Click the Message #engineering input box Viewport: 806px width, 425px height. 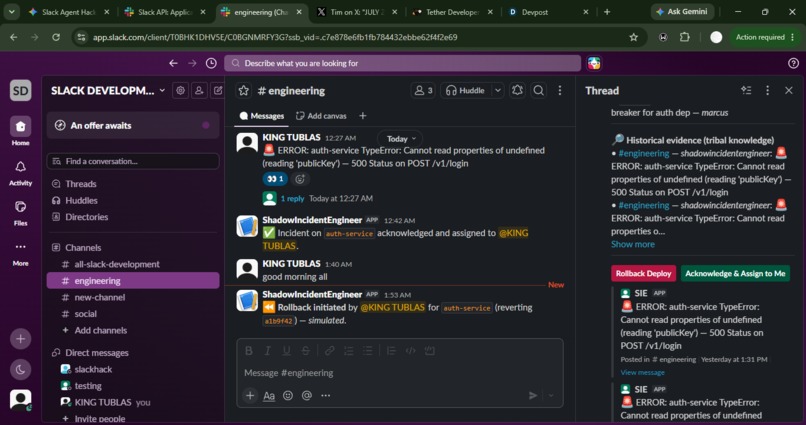pyautogui.click(x=399, y=373)
